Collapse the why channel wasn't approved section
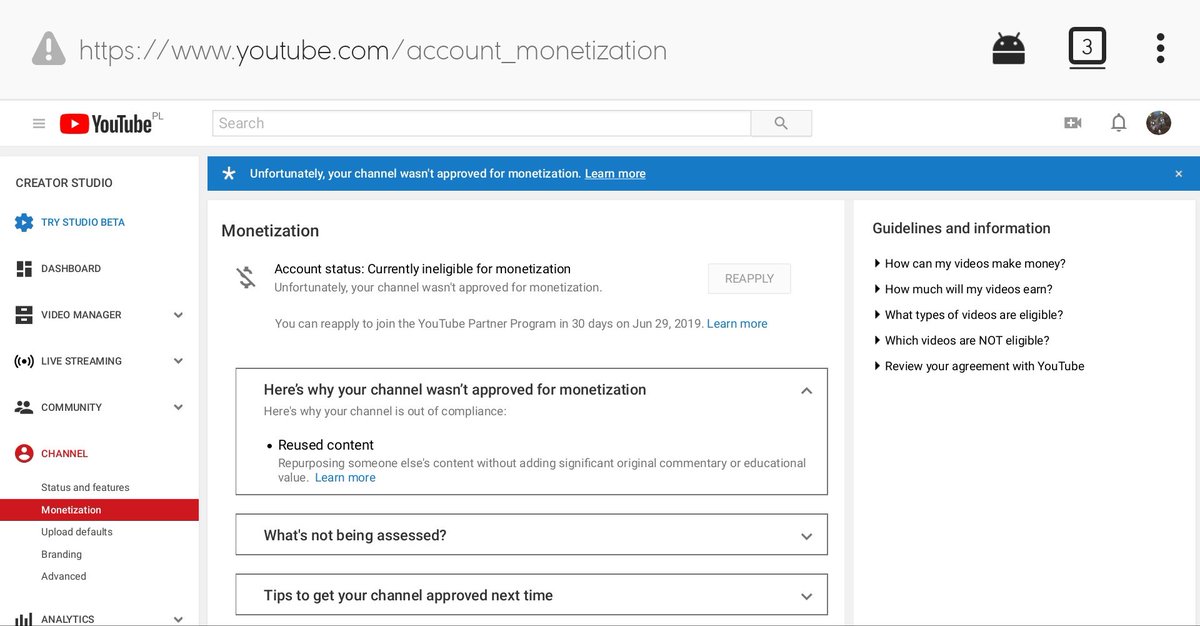The image size is (1200, 626). [x=806, y=391]
